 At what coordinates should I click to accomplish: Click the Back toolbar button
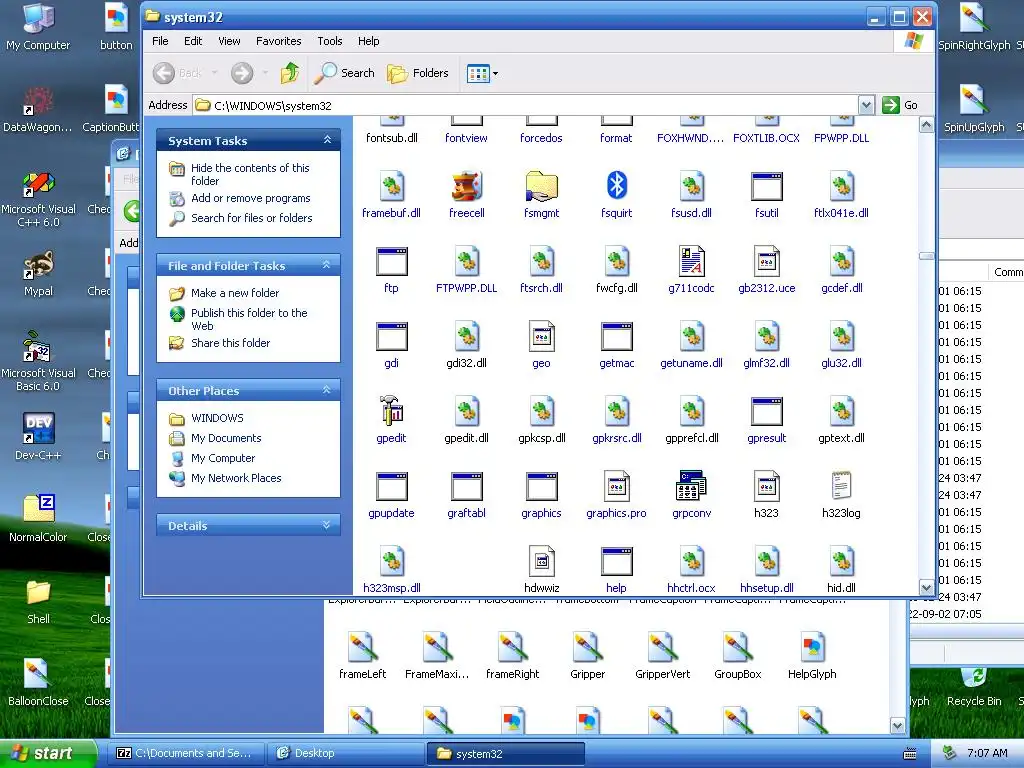(178, 72)
